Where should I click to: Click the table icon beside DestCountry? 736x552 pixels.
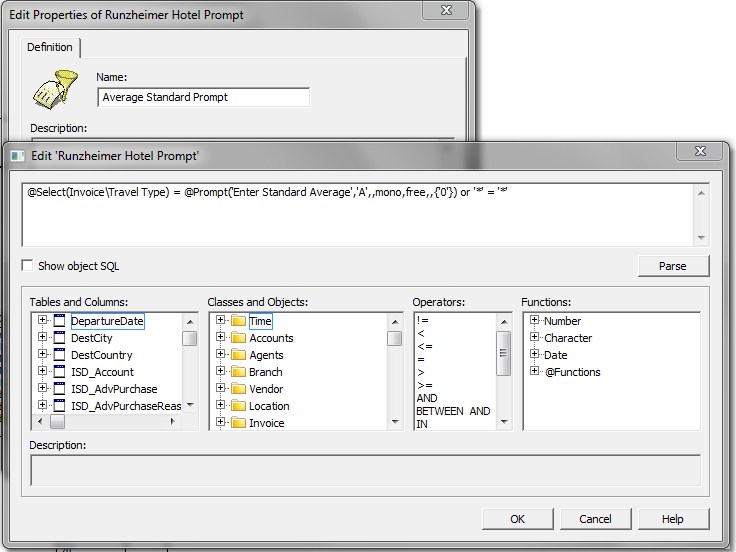[59, 355]
